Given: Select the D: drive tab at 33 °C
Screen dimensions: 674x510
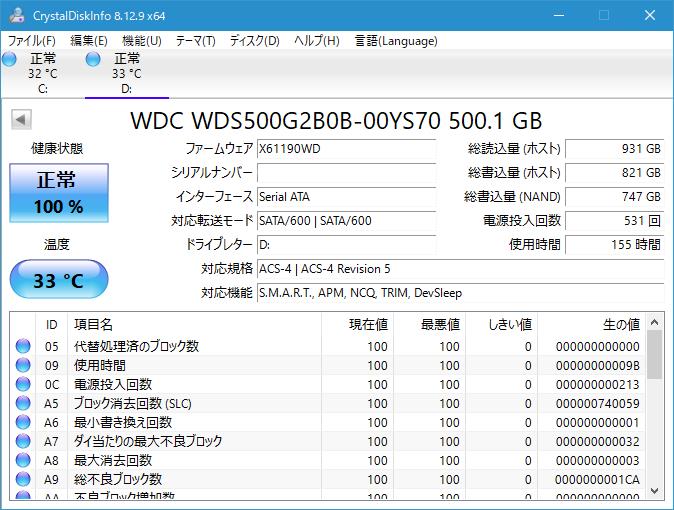Looking at the screenshot, I should 127,73.
